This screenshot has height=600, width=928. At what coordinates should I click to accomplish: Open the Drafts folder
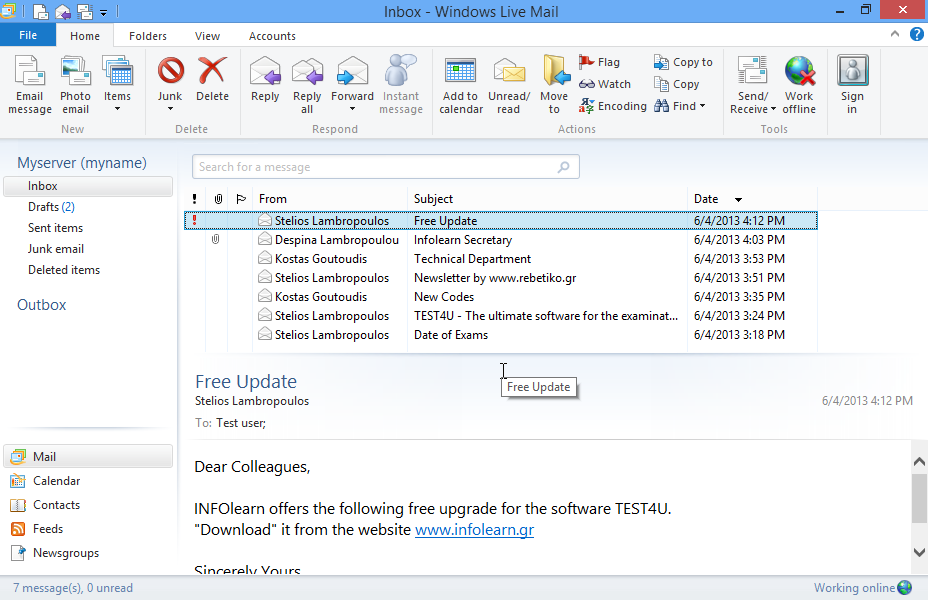(51, 207)
